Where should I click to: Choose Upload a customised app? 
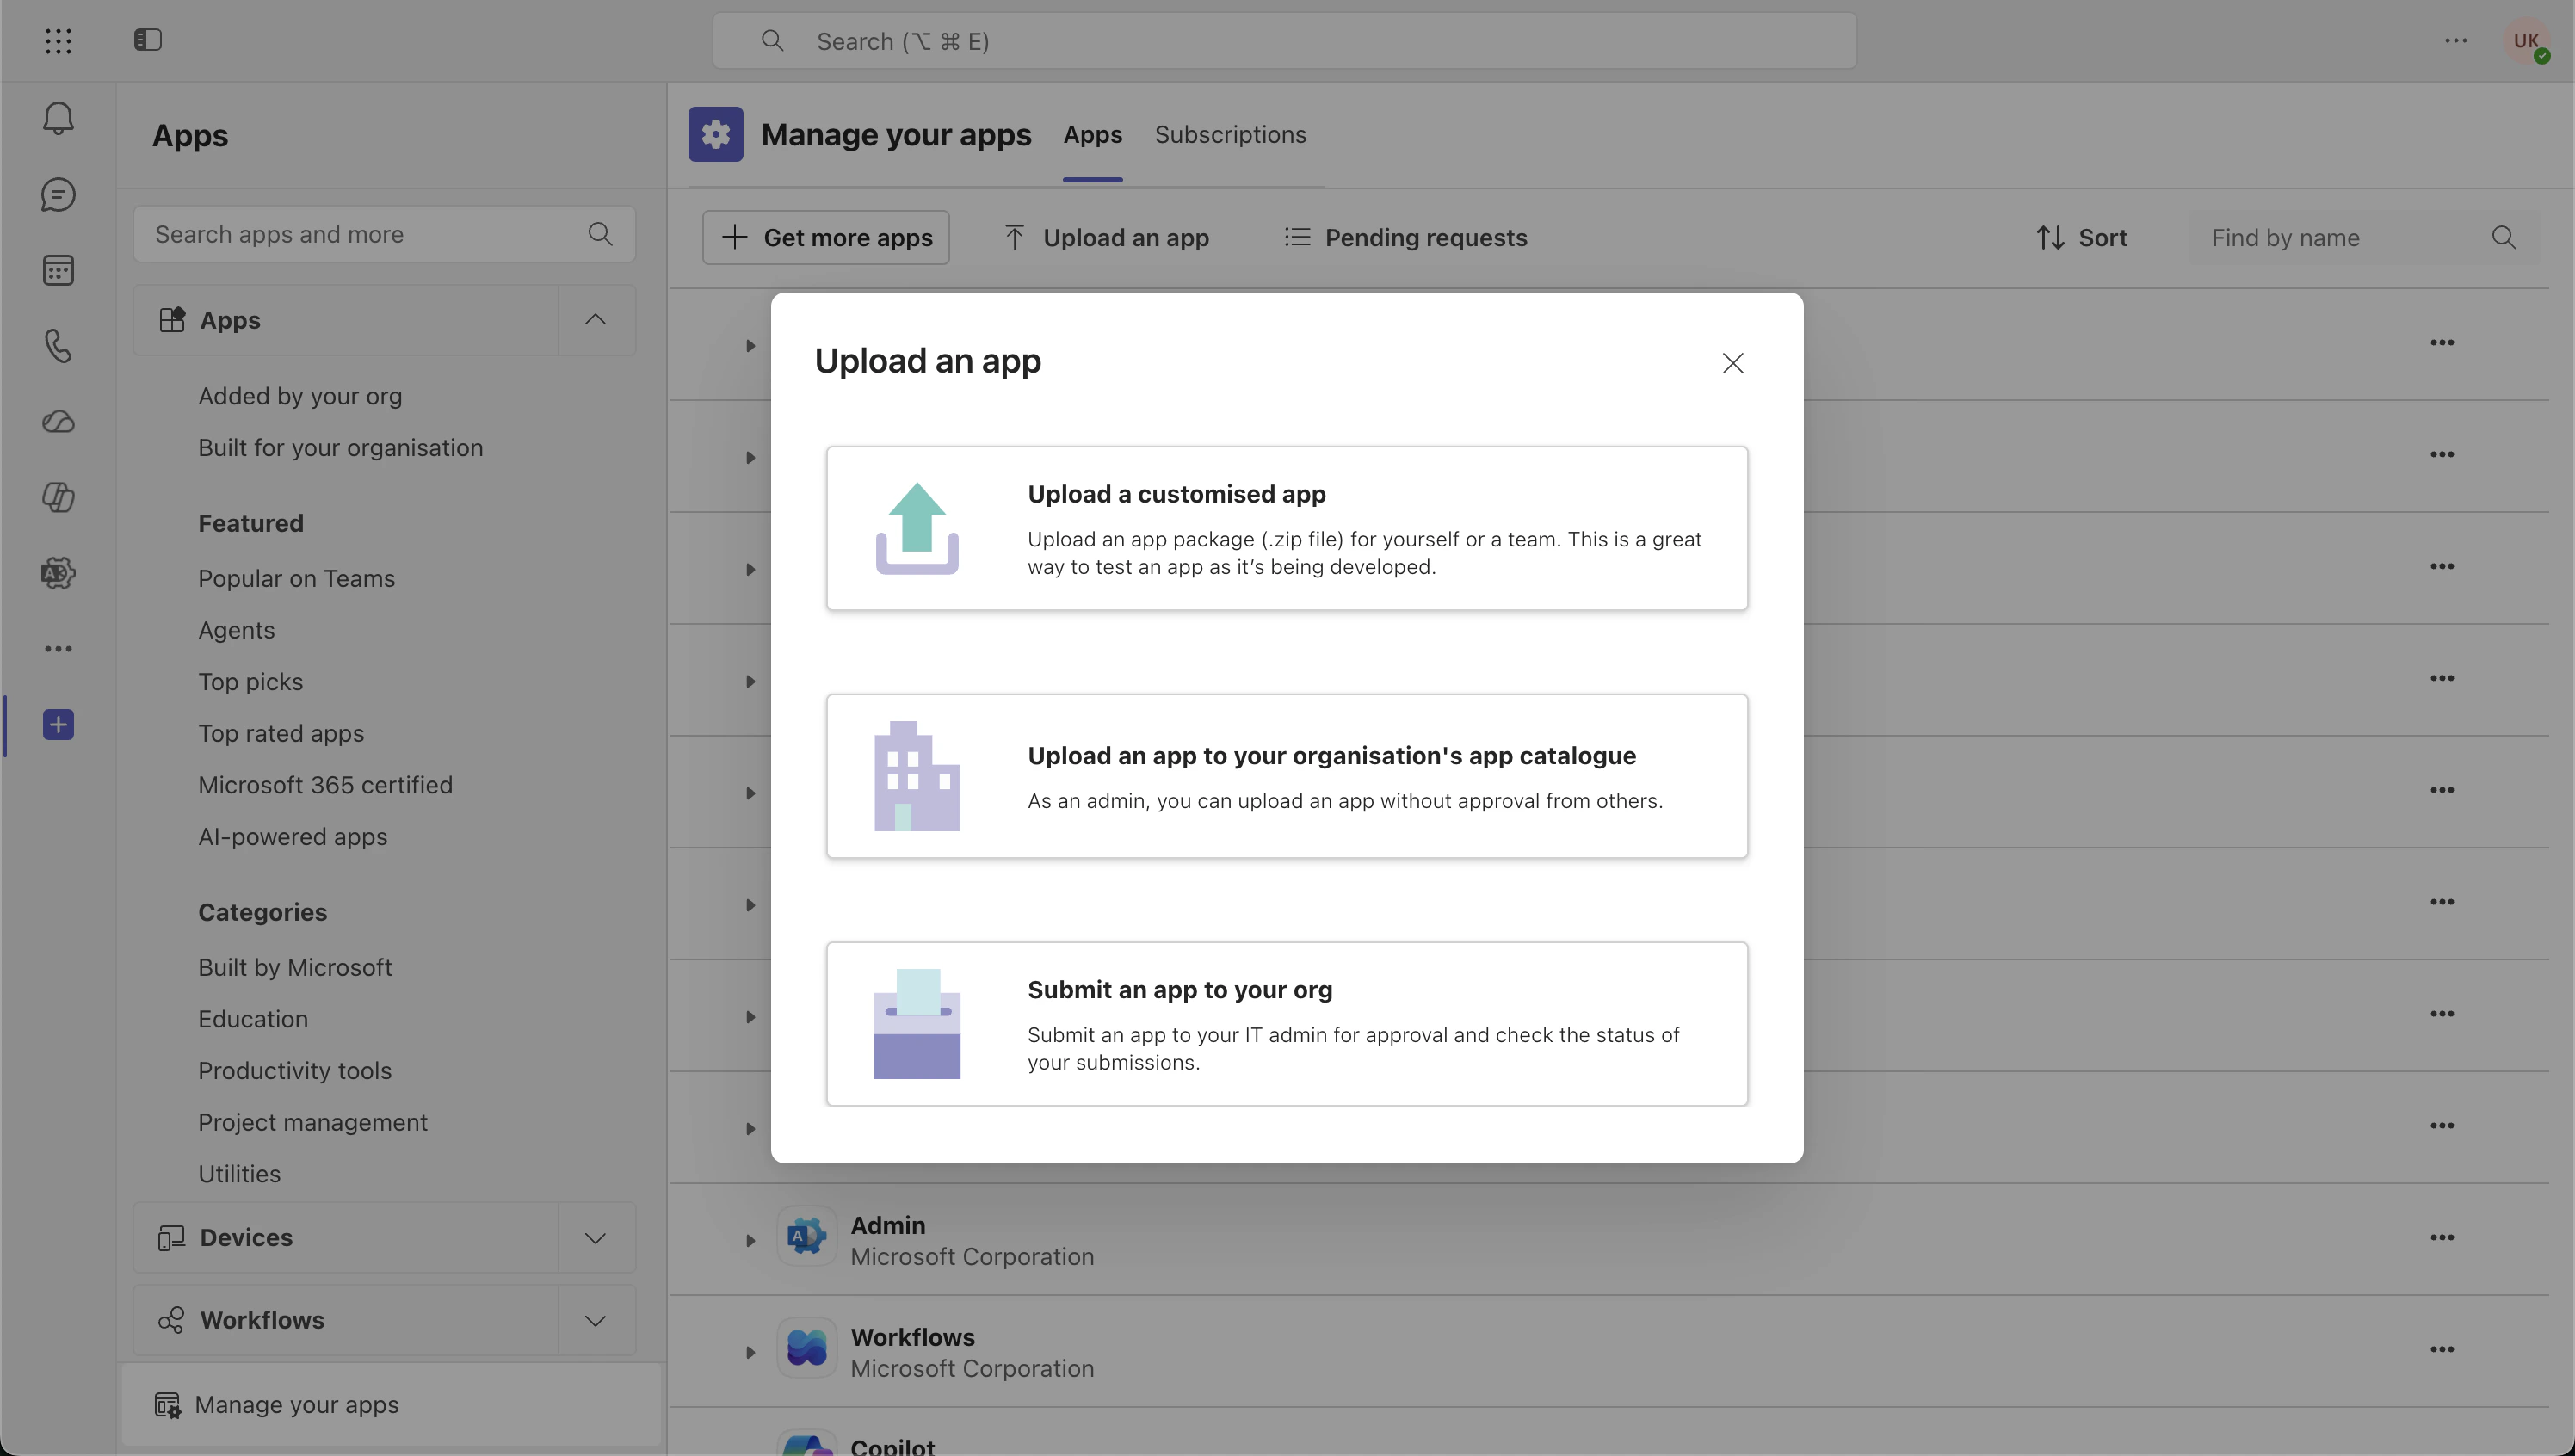[1287, 528]
